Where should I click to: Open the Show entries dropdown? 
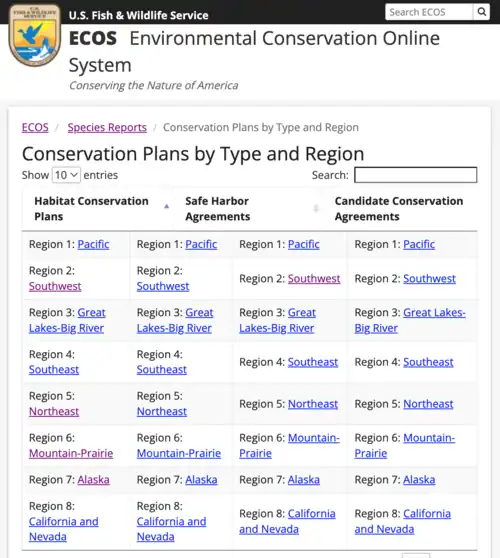coord(66,175)
